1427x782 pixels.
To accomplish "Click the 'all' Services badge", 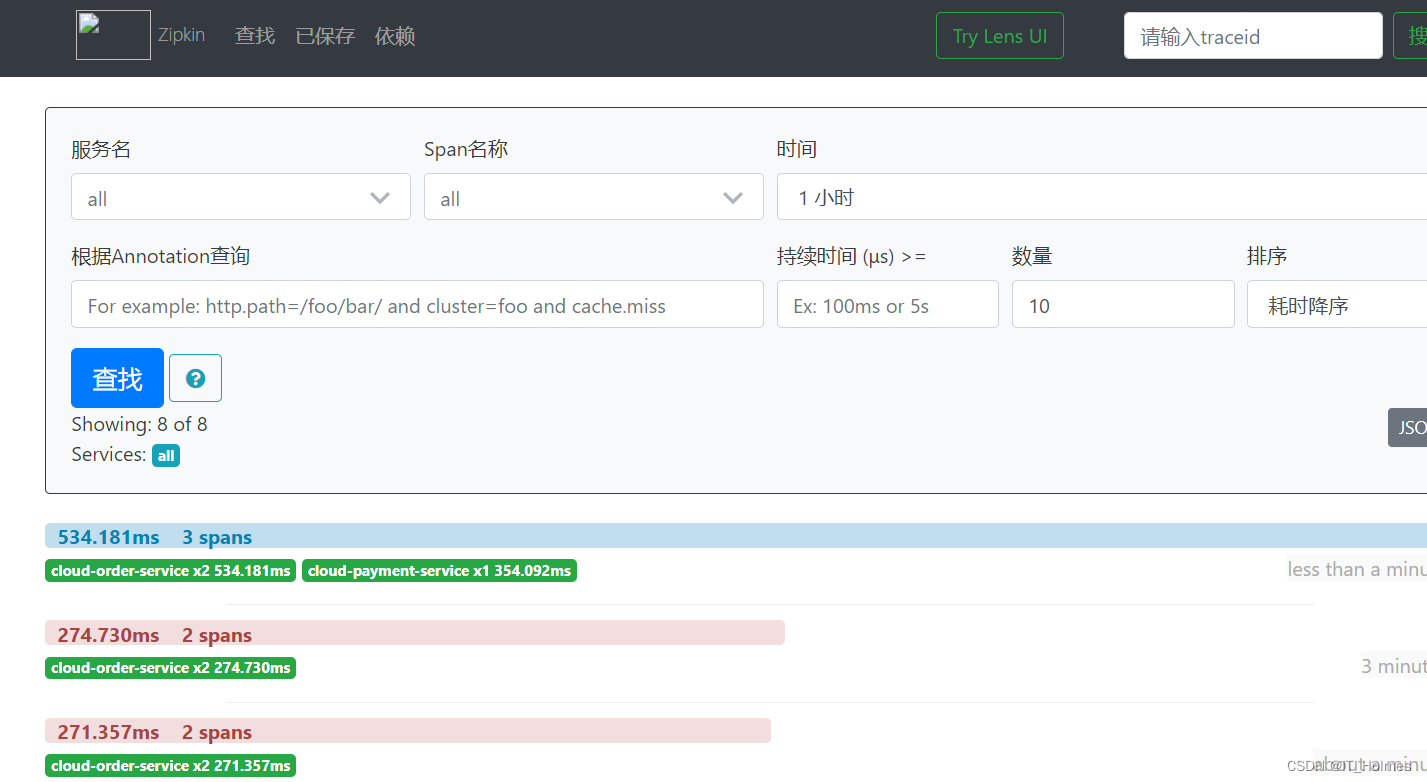I will pyautogui.click(x=166, y=455).
